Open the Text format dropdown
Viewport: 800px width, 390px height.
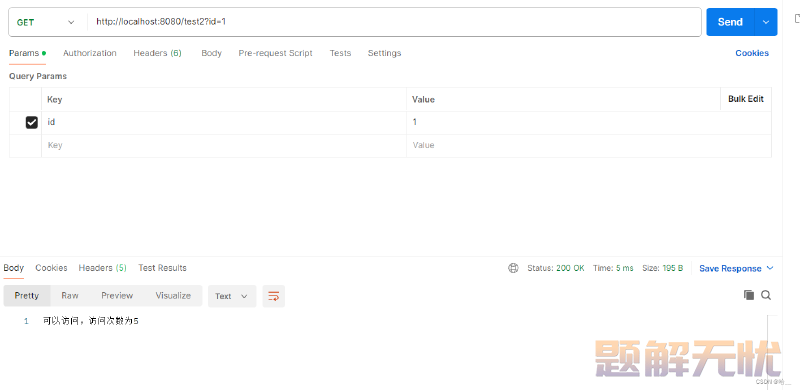click(232, 296)
